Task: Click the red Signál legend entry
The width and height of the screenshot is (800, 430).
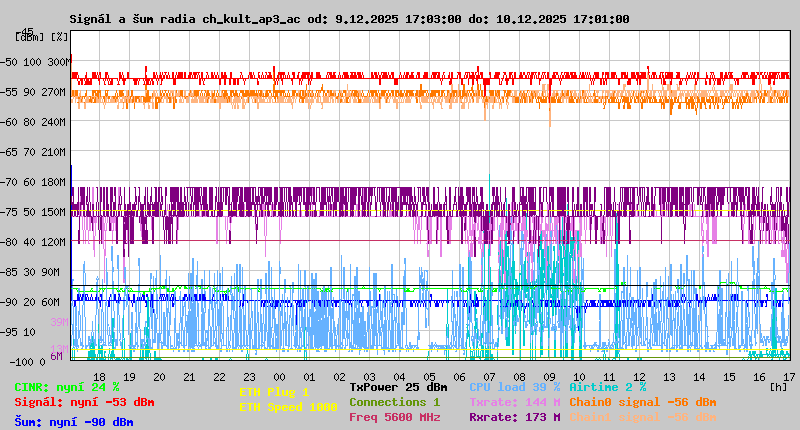Action: [x=84, y=402]
